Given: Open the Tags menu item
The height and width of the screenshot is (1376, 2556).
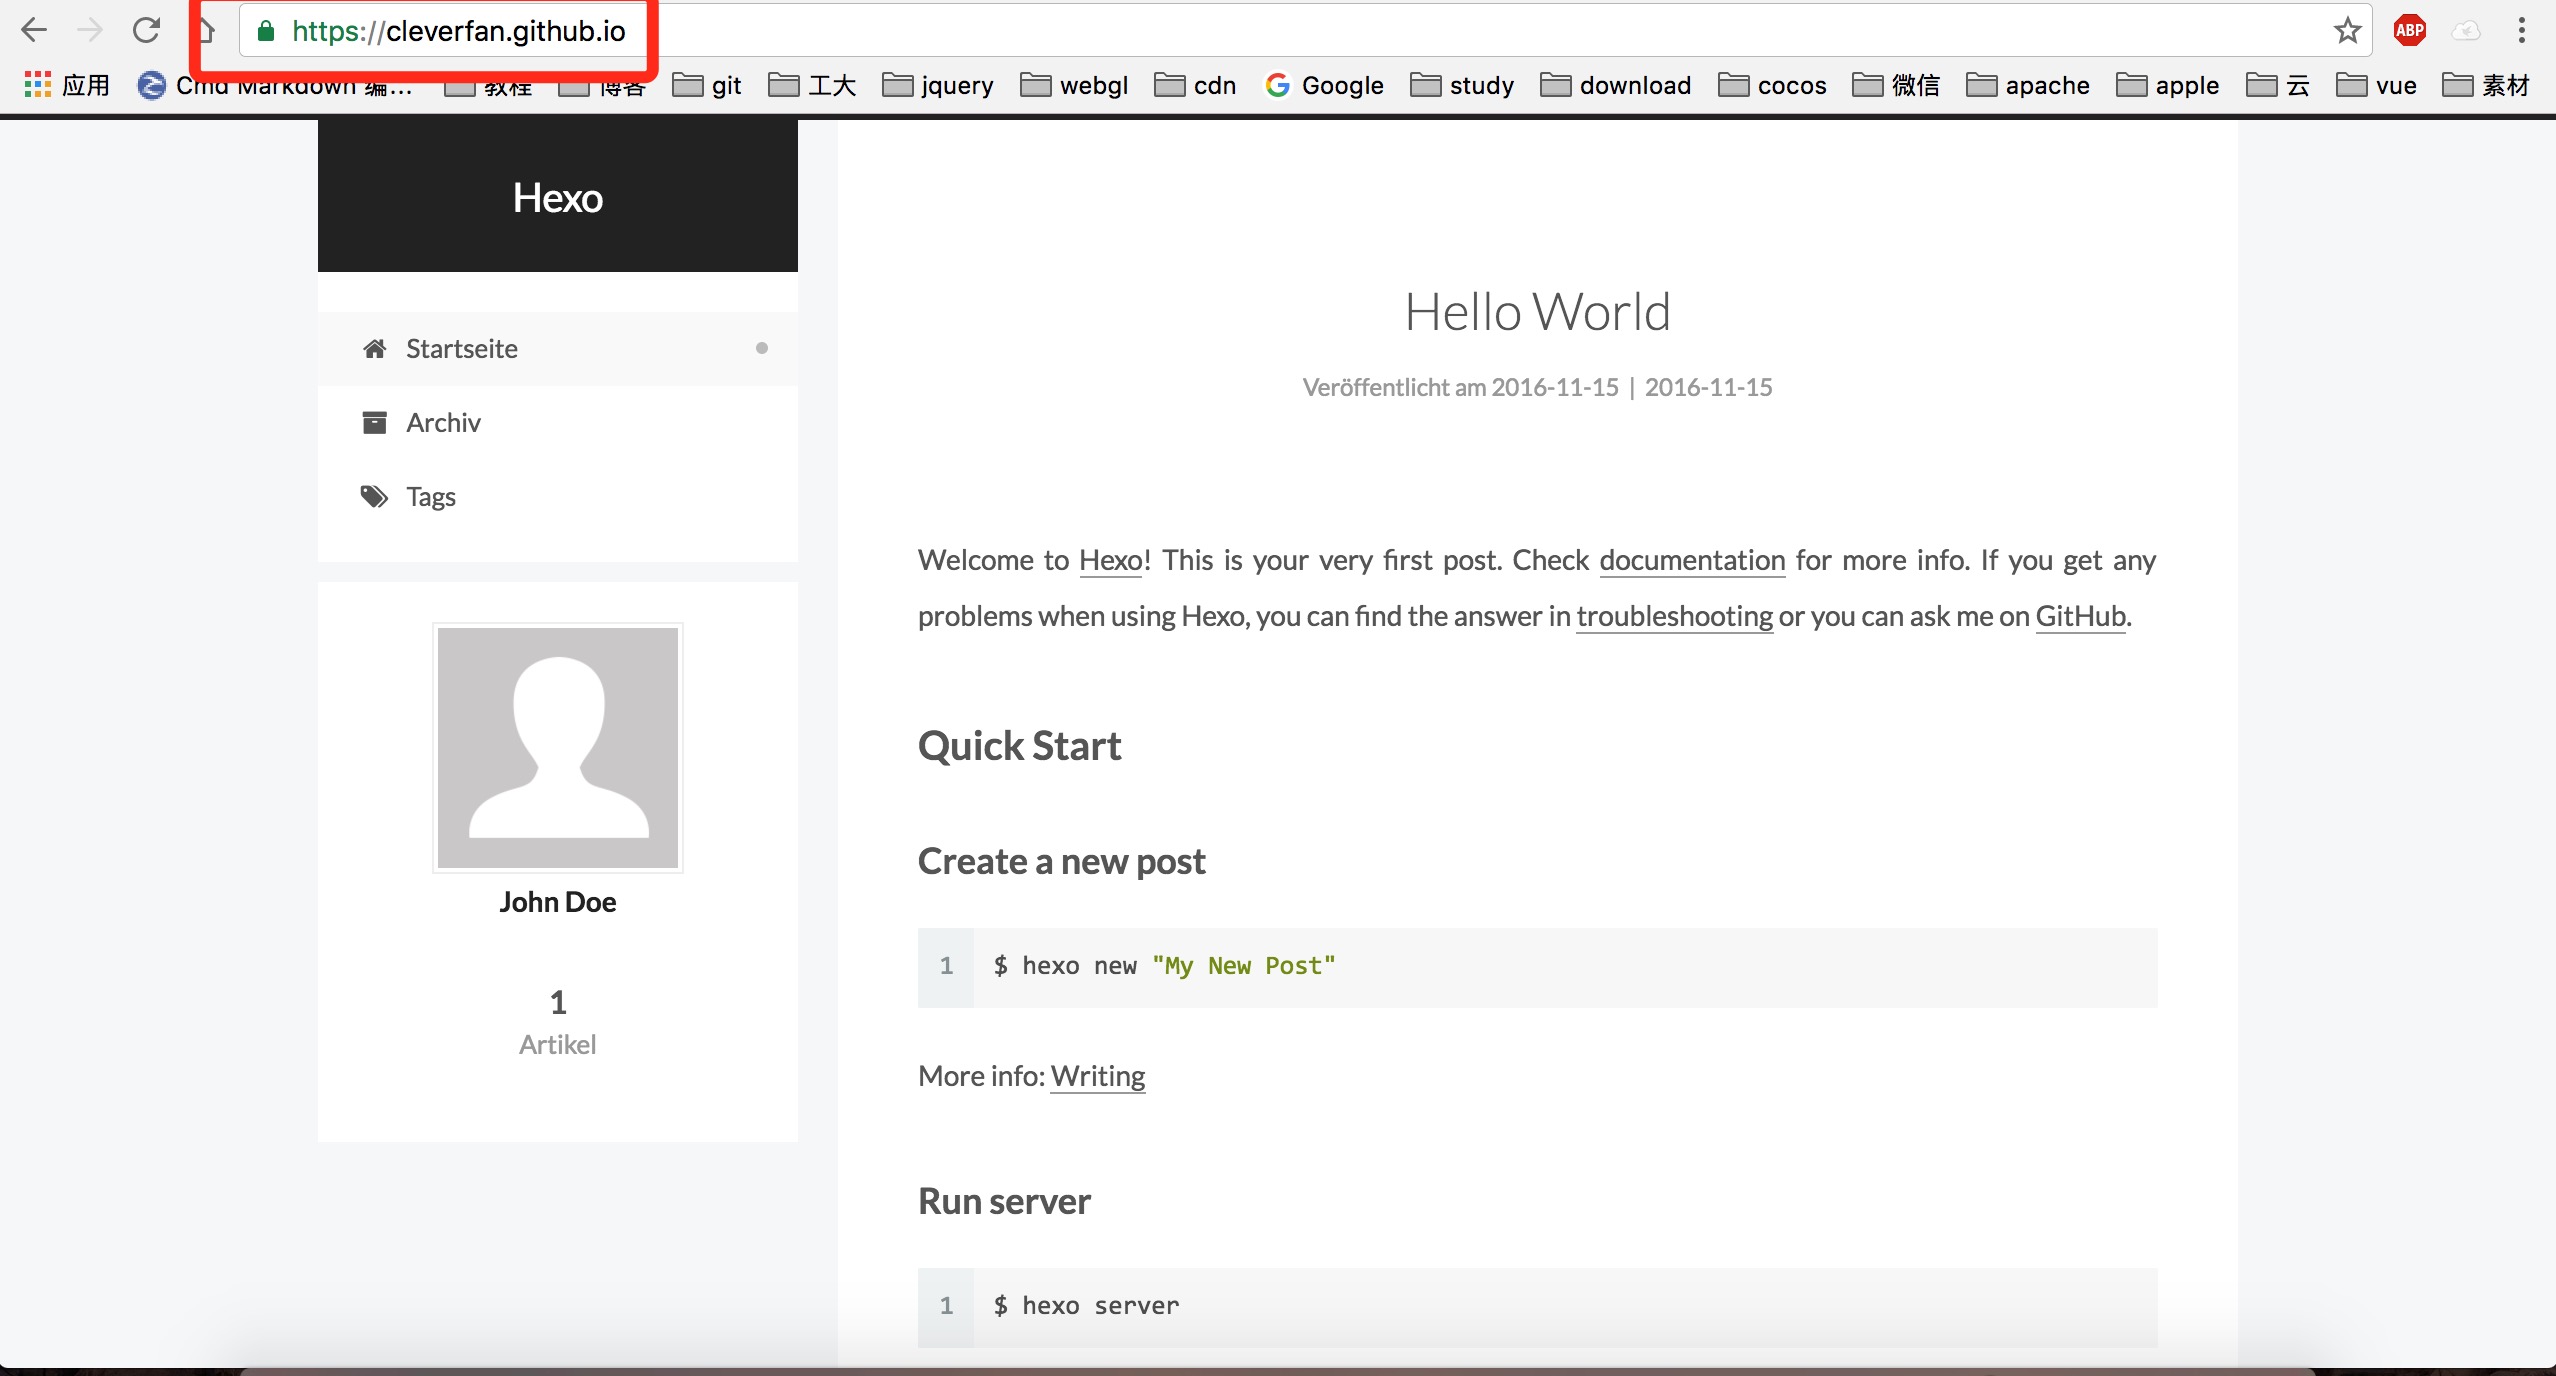Looking at the screenshot, I should click(431, 497).
